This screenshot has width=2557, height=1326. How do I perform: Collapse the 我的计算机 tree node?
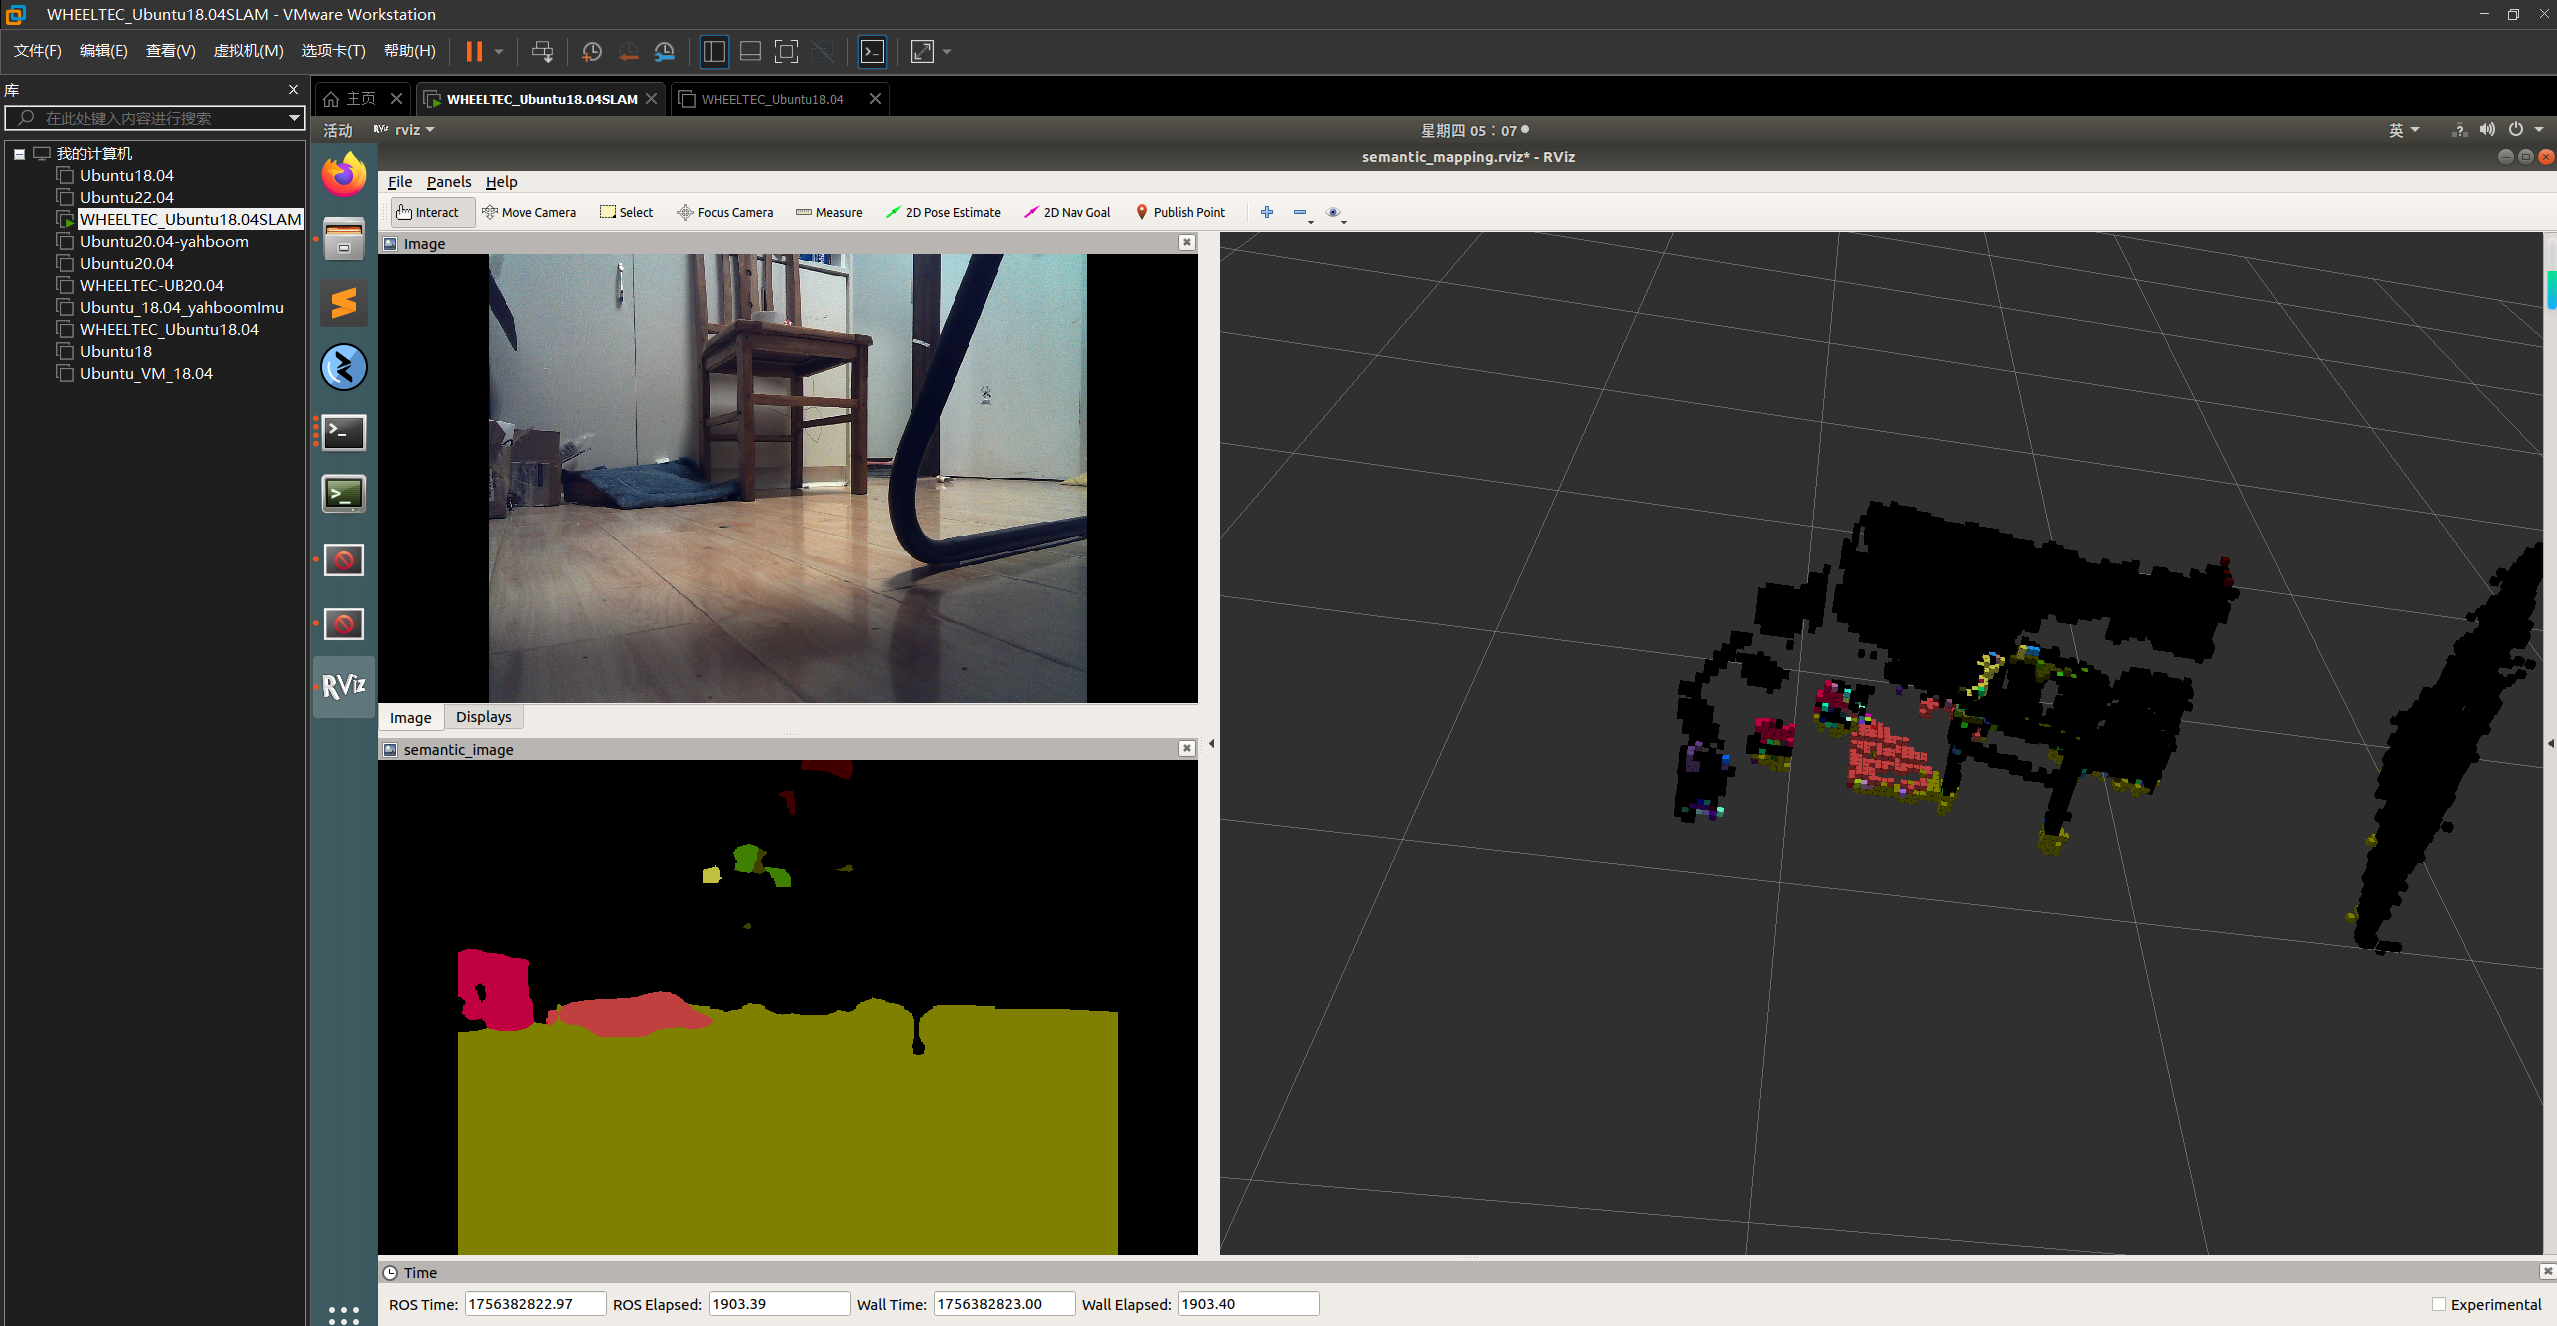tap(19, 154)
